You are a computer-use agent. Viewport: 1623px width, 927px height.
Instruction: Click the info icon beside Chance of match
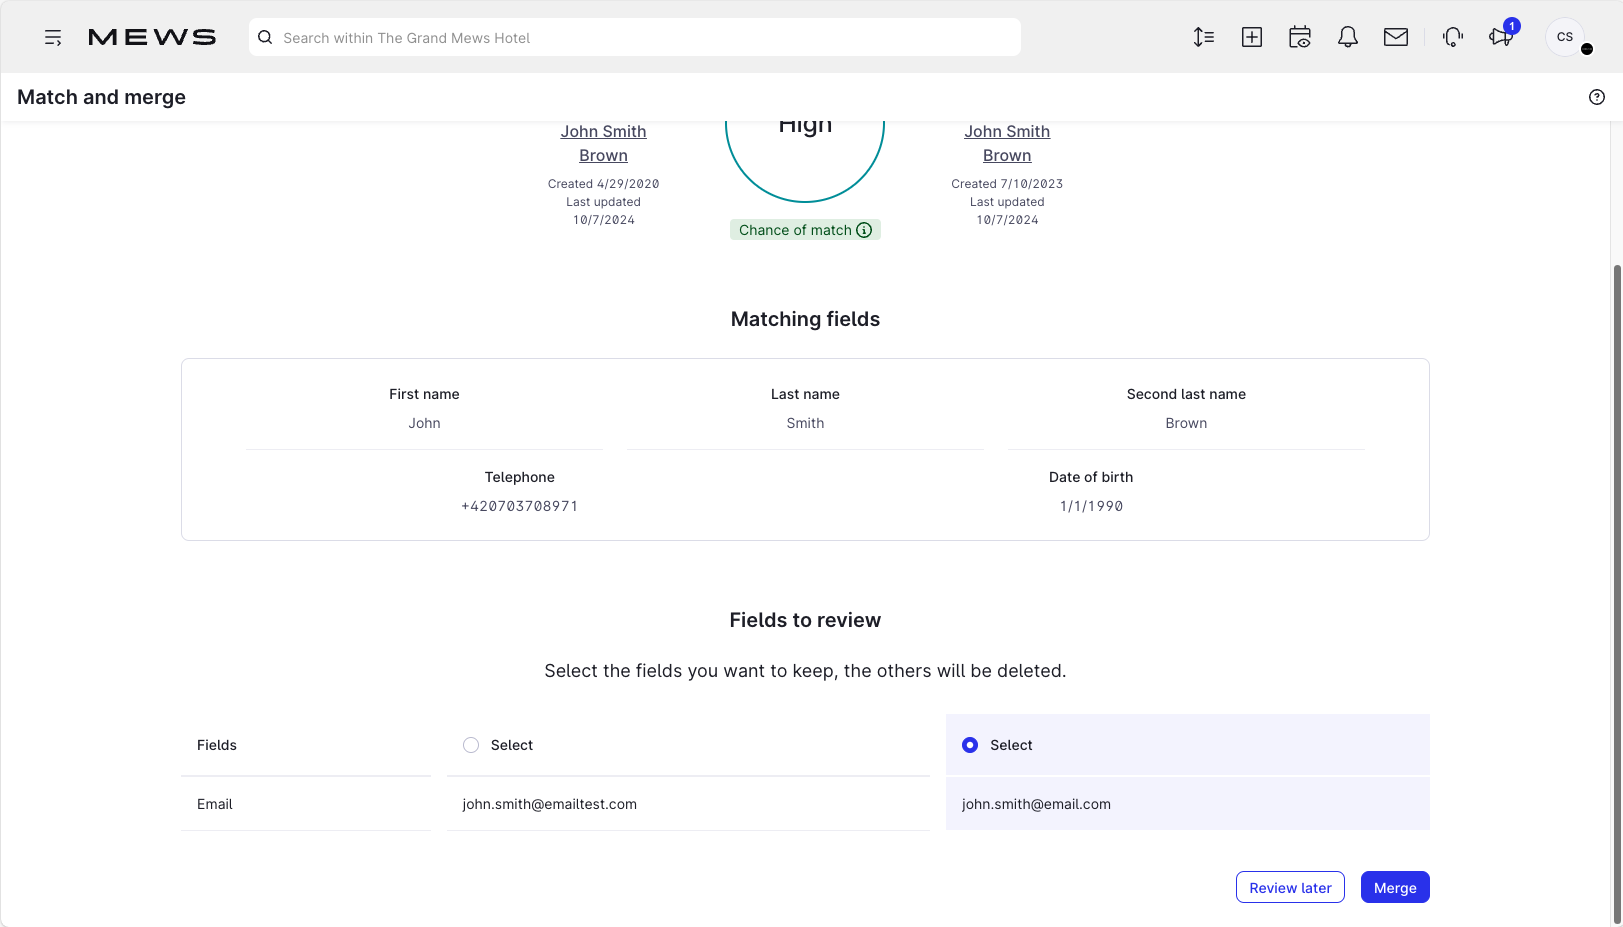(864, 230)
